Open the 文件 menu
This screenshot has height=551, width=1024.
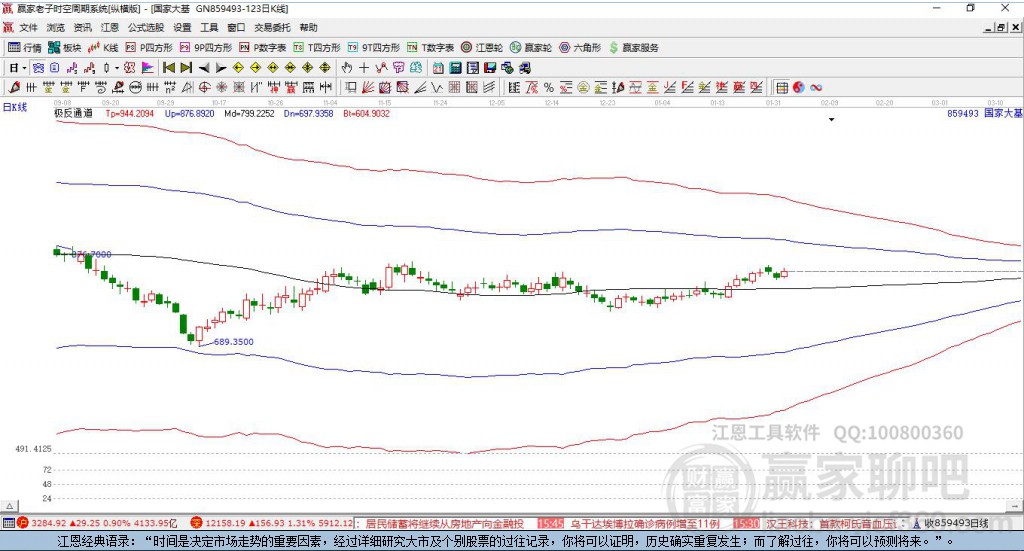click(28, 27)
